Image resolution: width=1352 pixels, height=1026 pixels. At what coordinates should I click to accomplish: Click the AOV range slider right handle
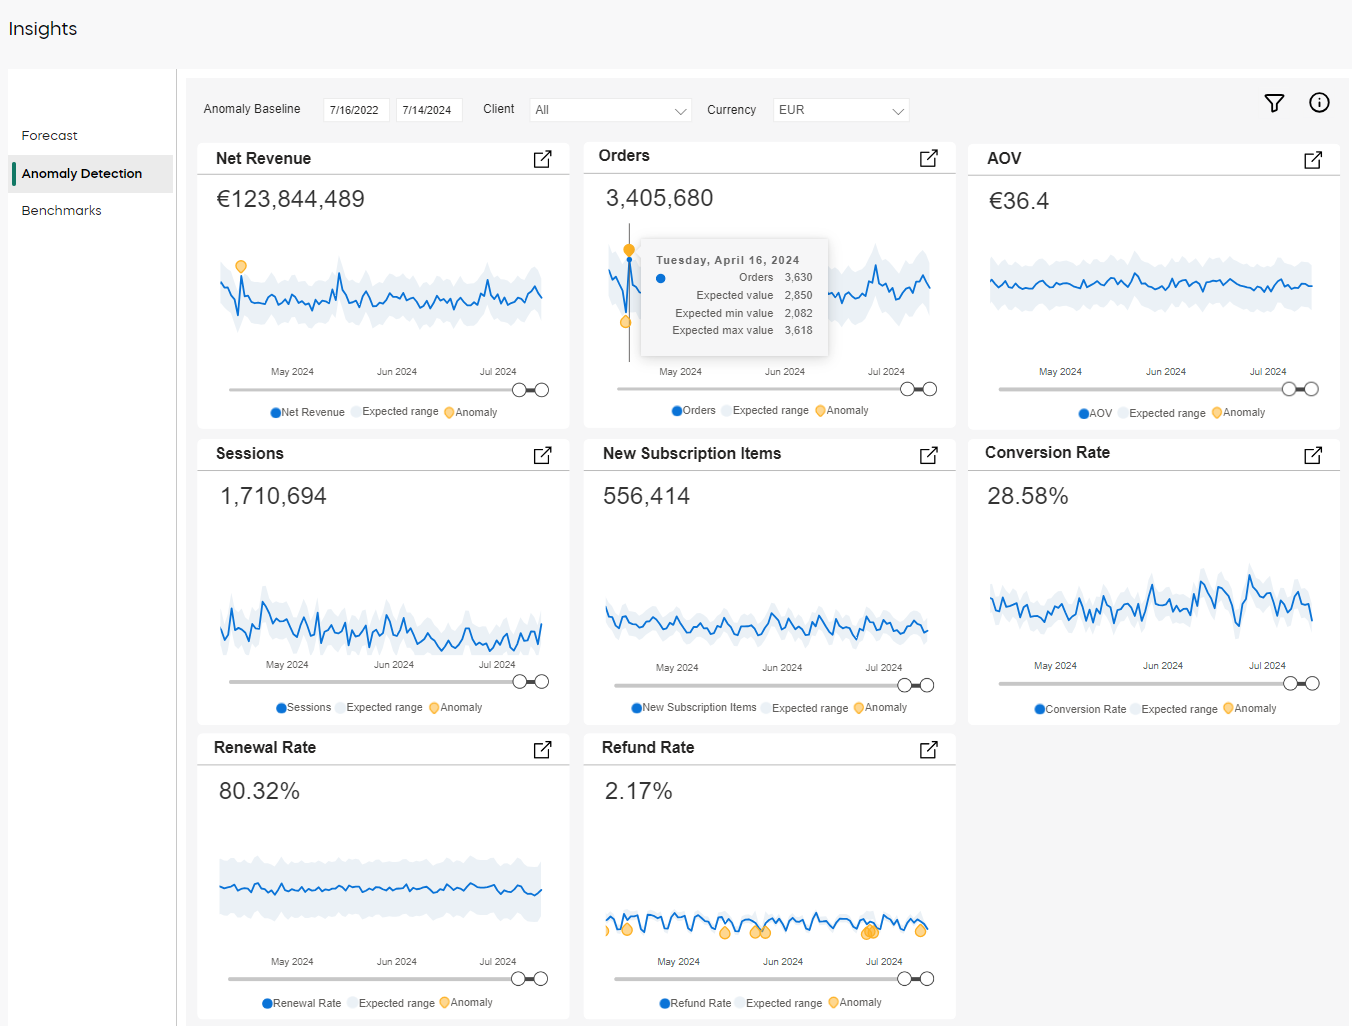pyautogui.click(x=1311, y=389)
